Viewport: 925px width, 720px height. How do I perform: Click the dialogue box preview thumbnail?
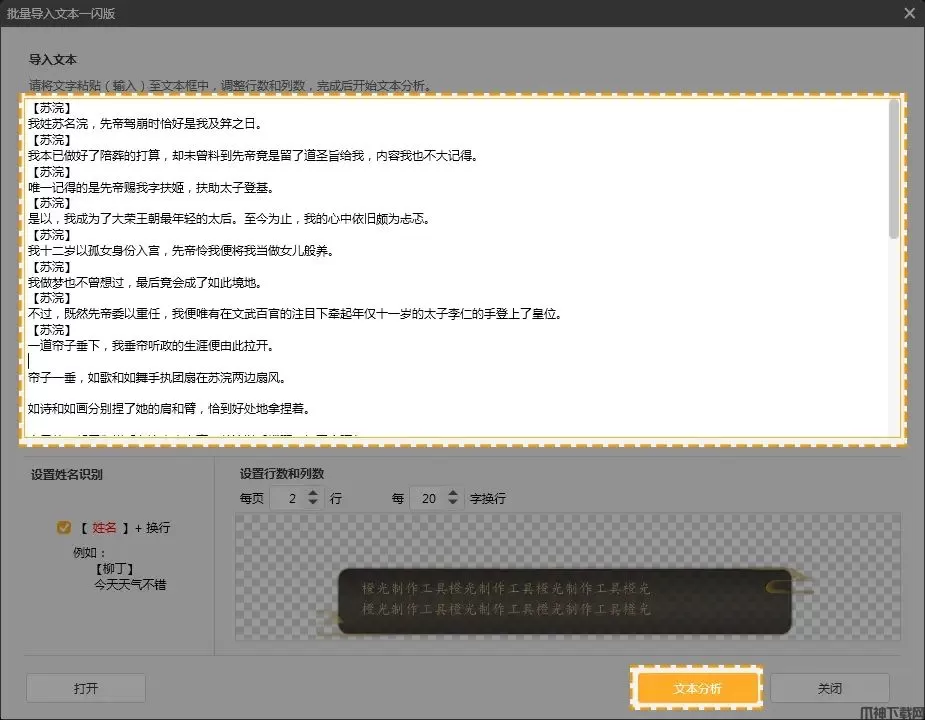pyautogui.click(x=565, y=599)
